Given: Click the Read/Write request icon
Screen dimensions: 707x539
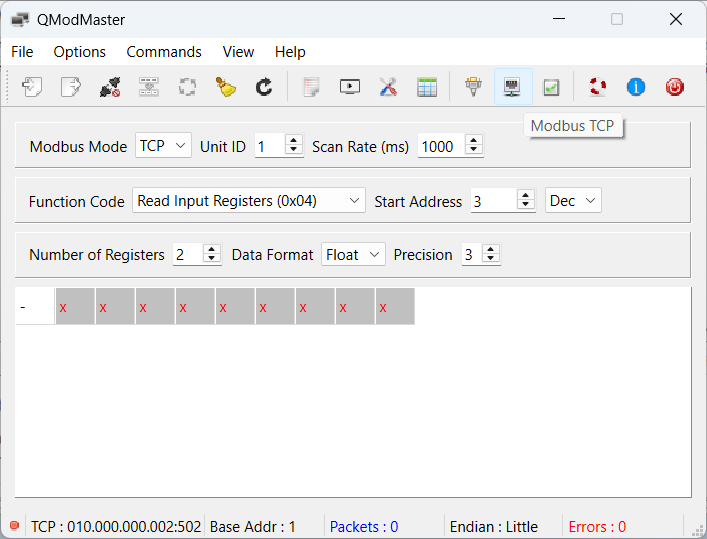Looking at the screenshot, I should [148, 87].
